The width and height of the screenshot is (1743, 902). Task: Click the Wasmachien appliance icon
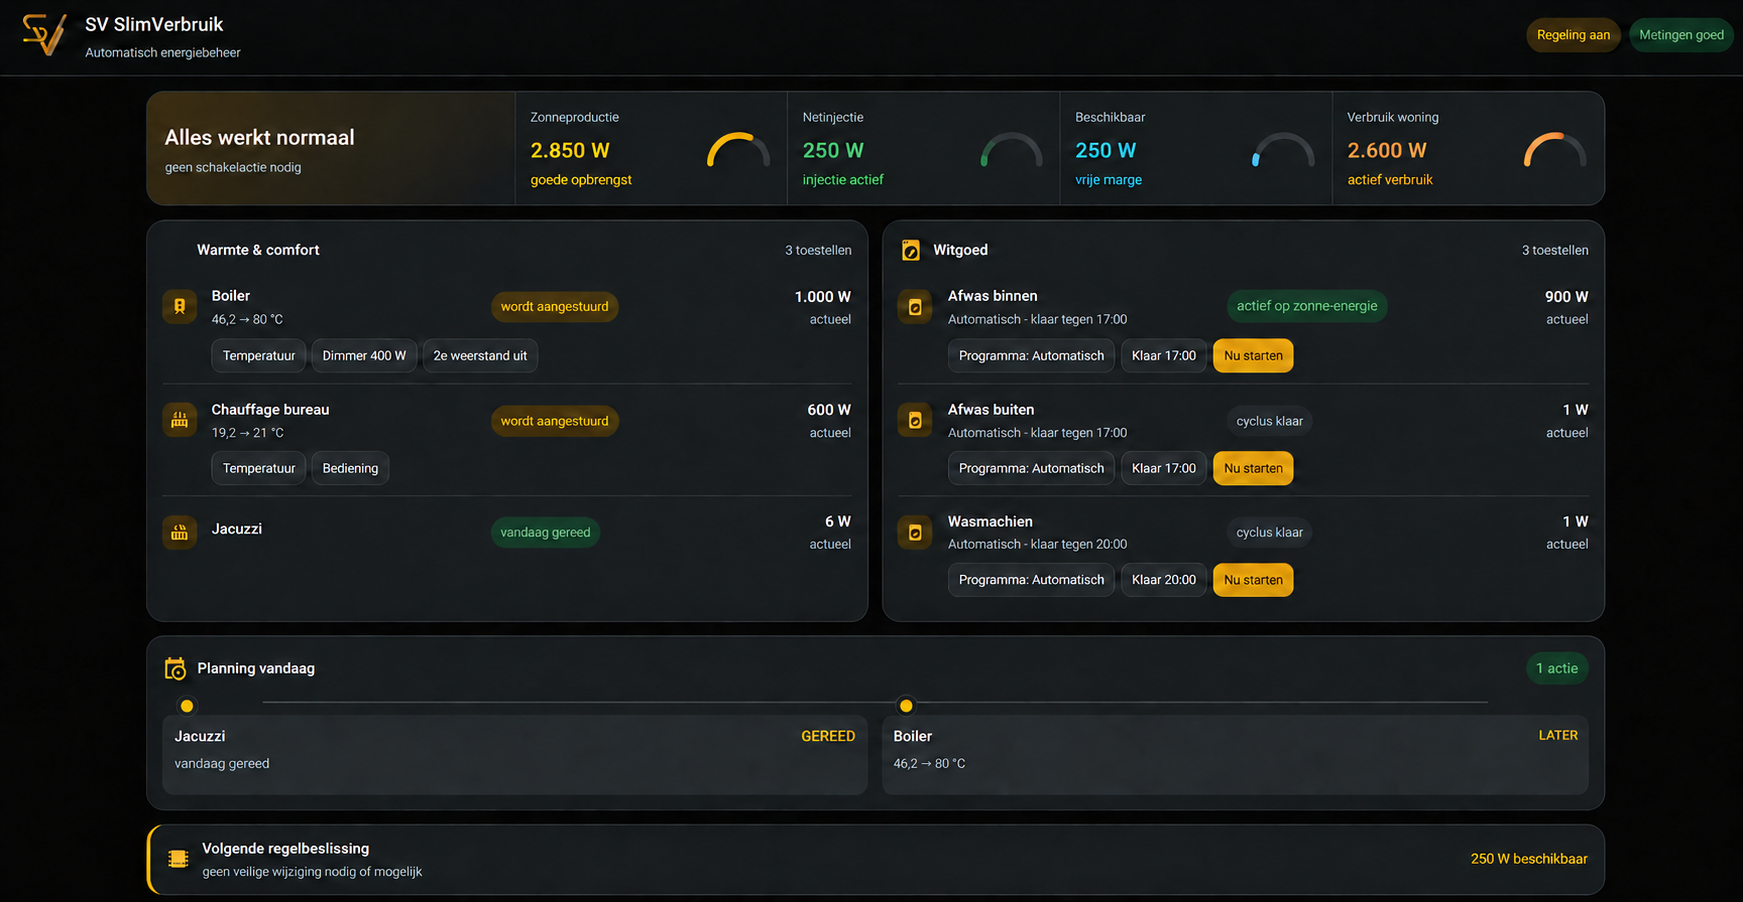click(x=915, y=532)
